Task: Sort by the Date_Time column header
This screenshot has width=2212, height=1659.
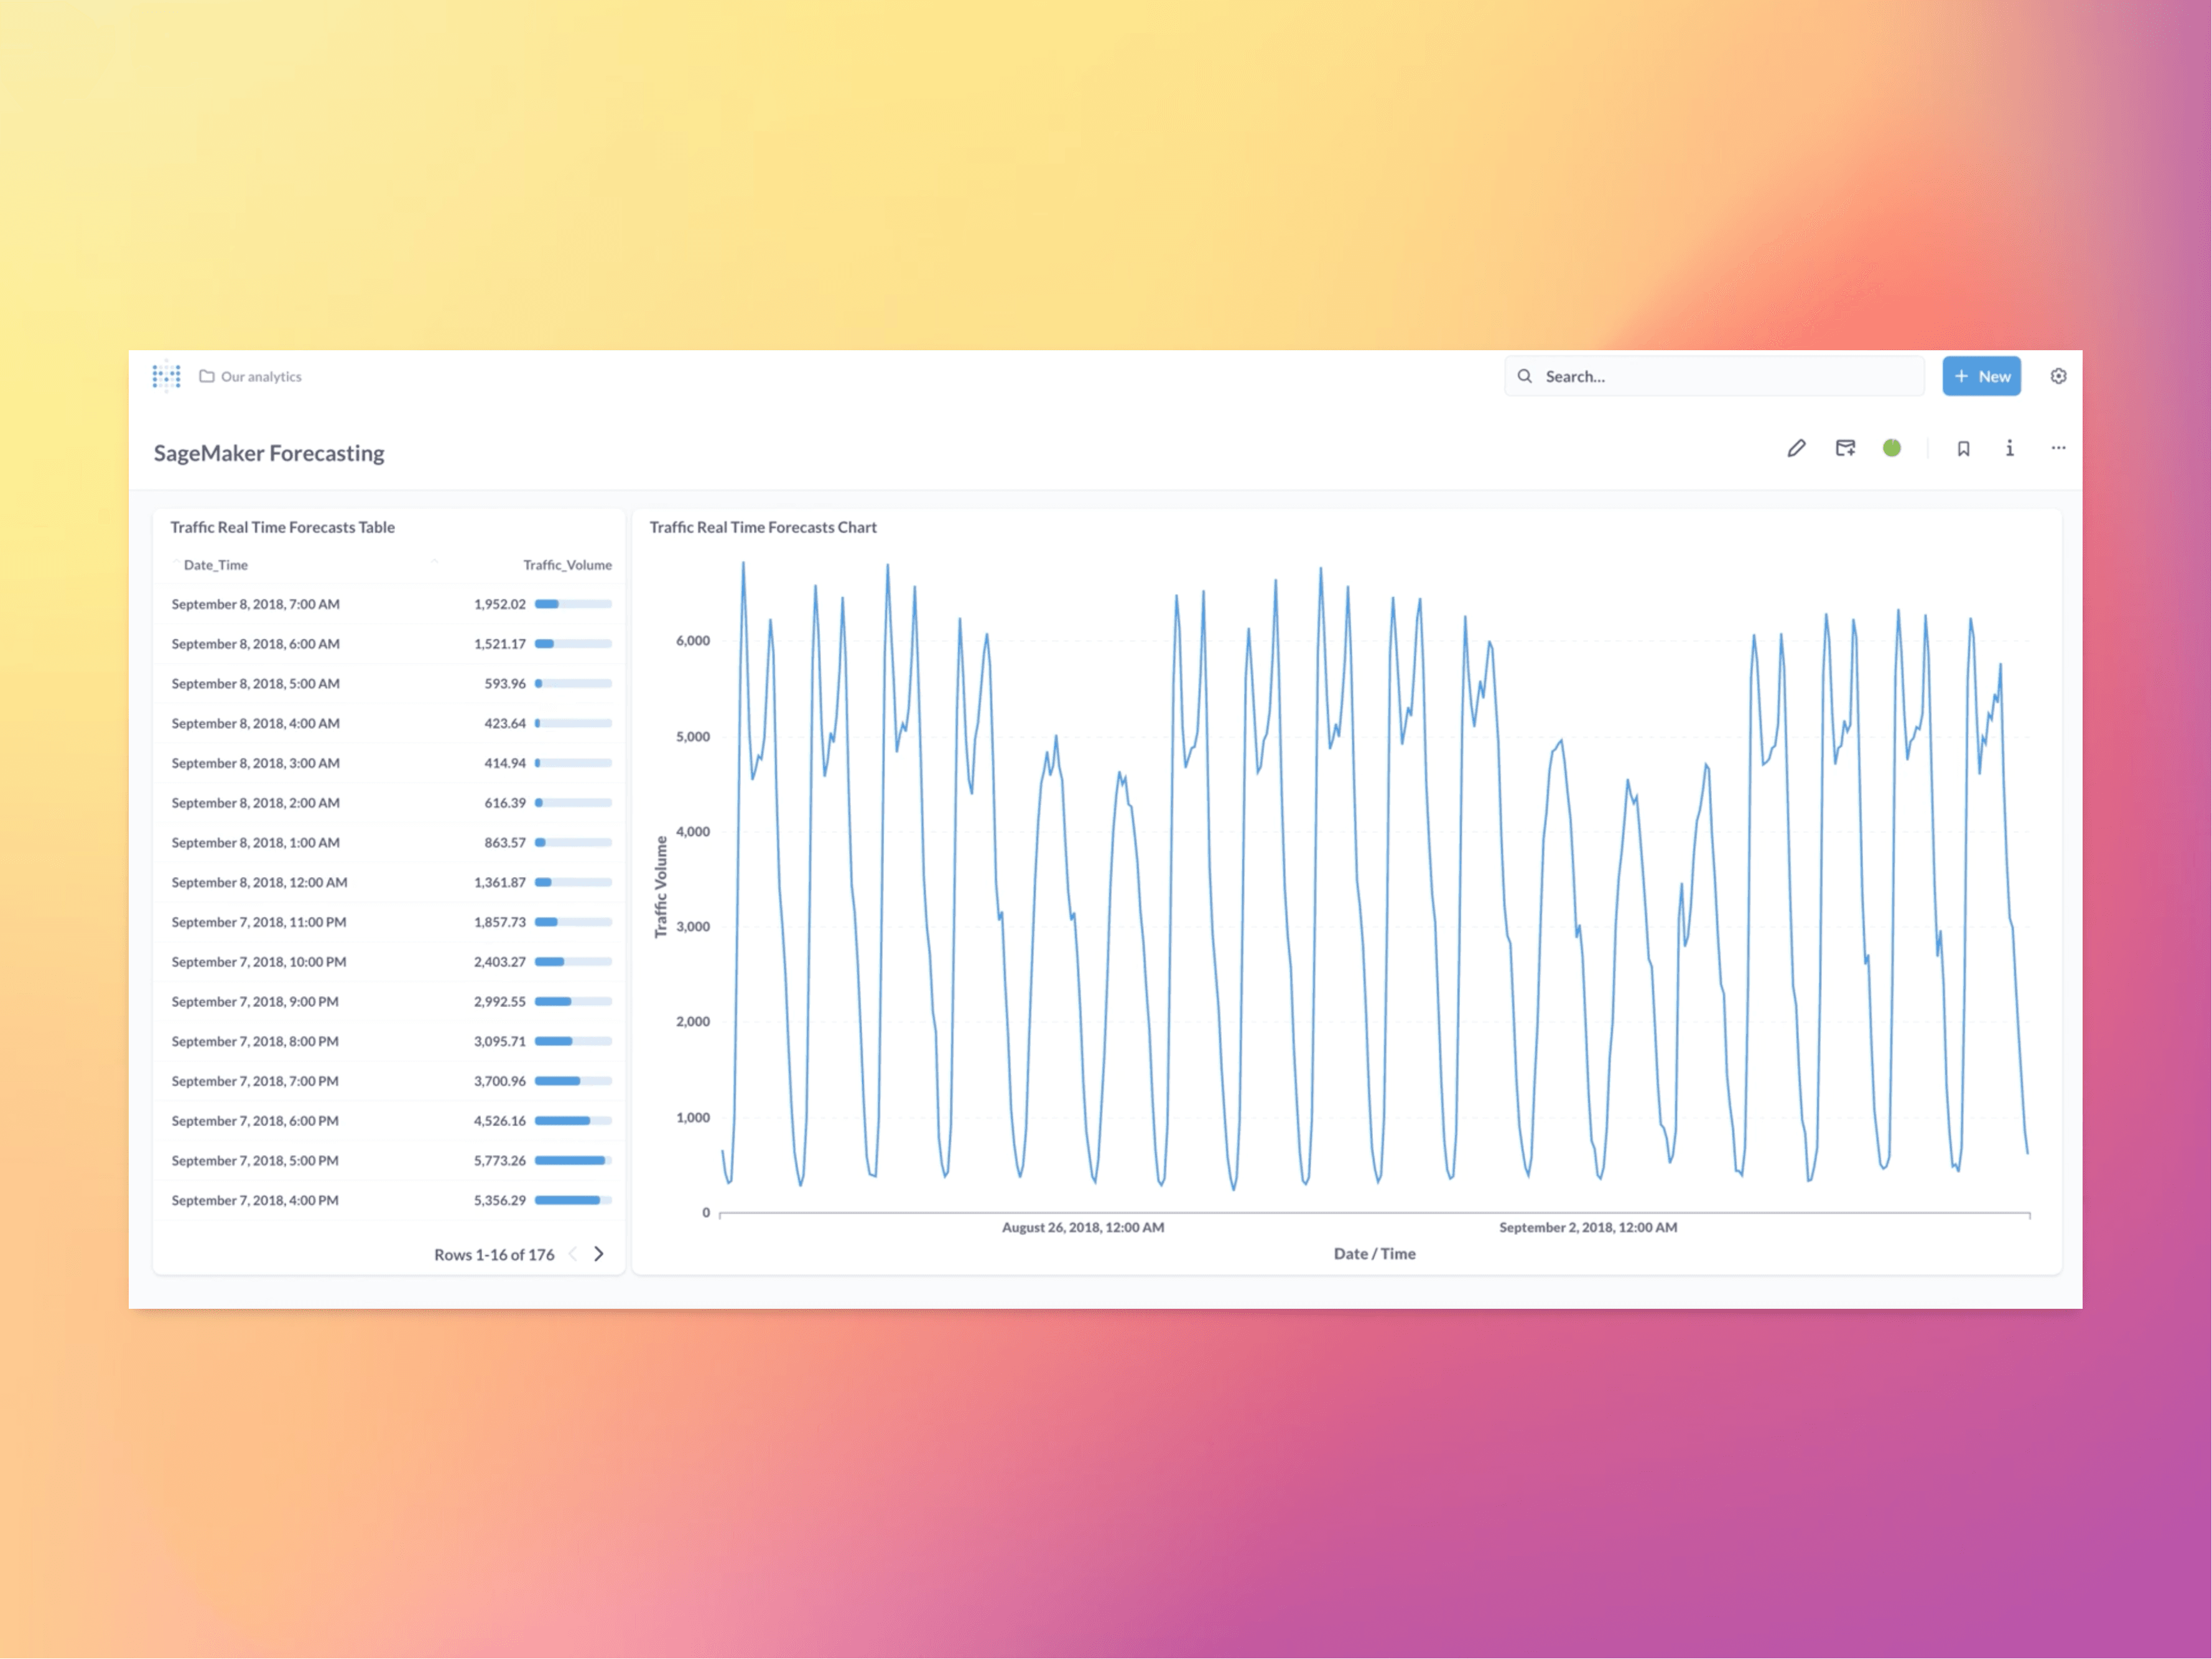Action: pyautogui.click(x=215, y=565)
